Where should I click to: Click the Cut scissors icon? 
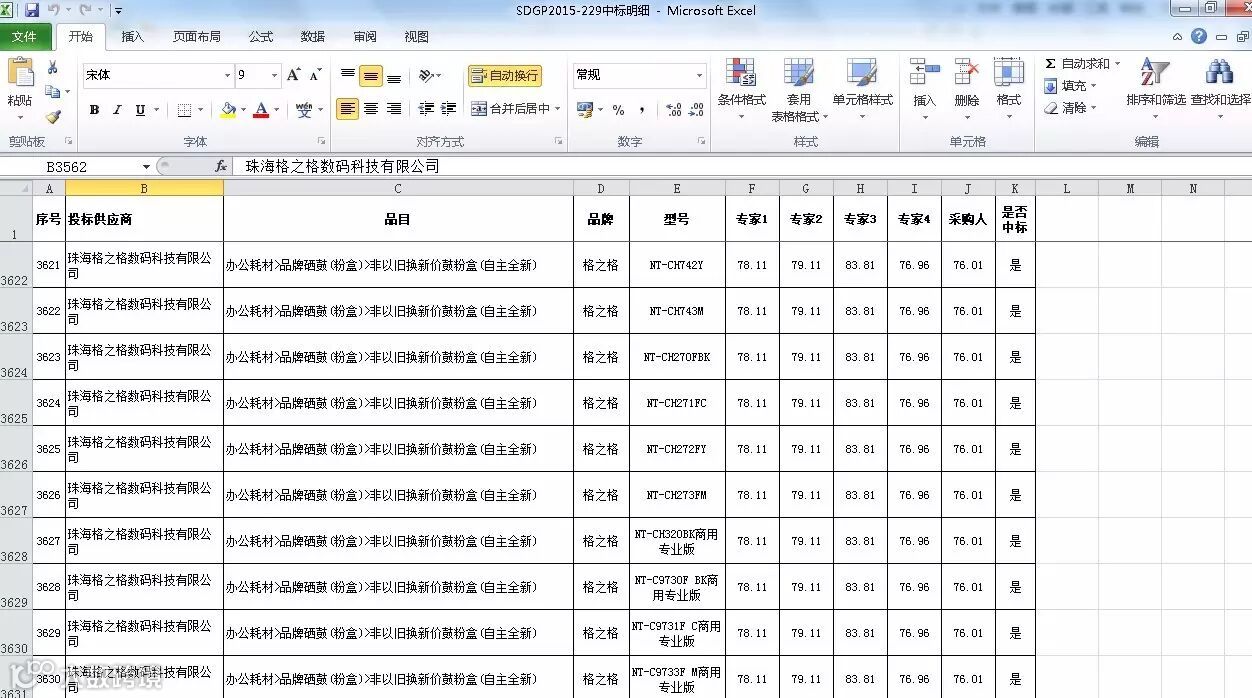coord(52,68)
